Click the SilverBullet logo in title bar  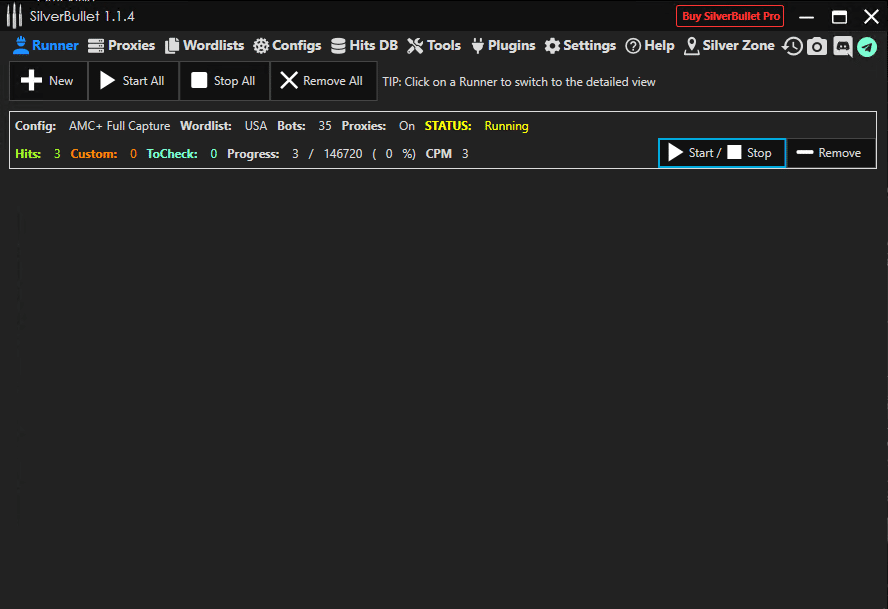[14, 16]
